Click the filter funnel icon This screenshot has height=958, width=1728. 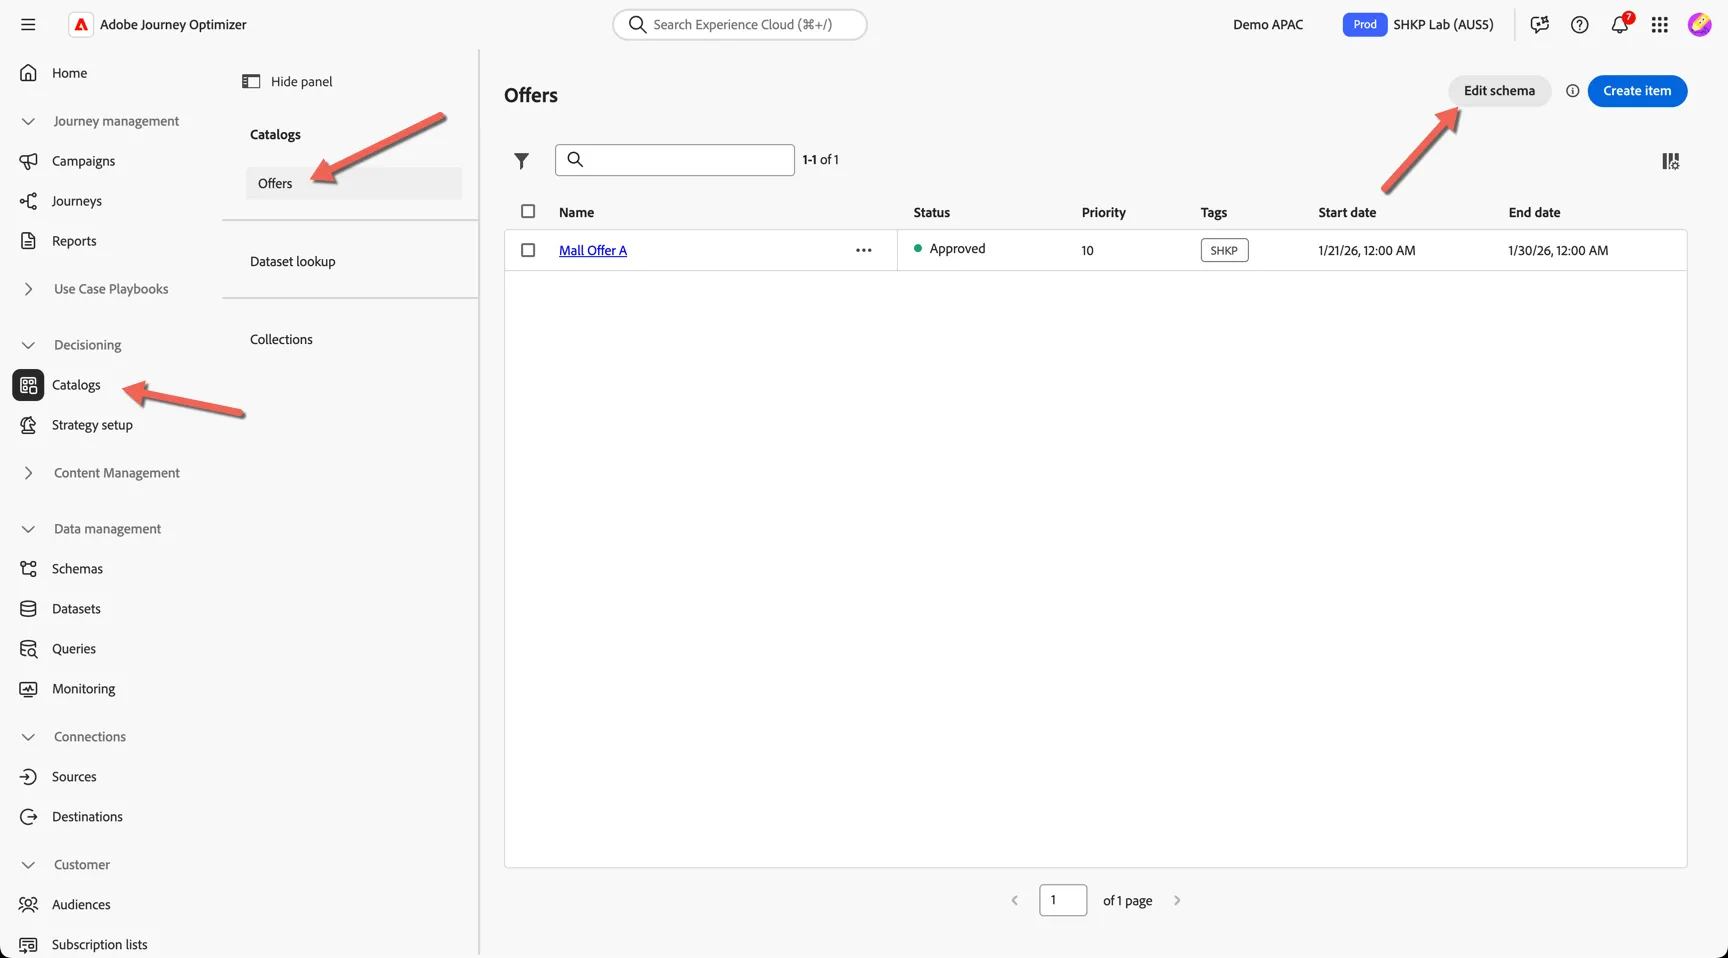[521, 160]
